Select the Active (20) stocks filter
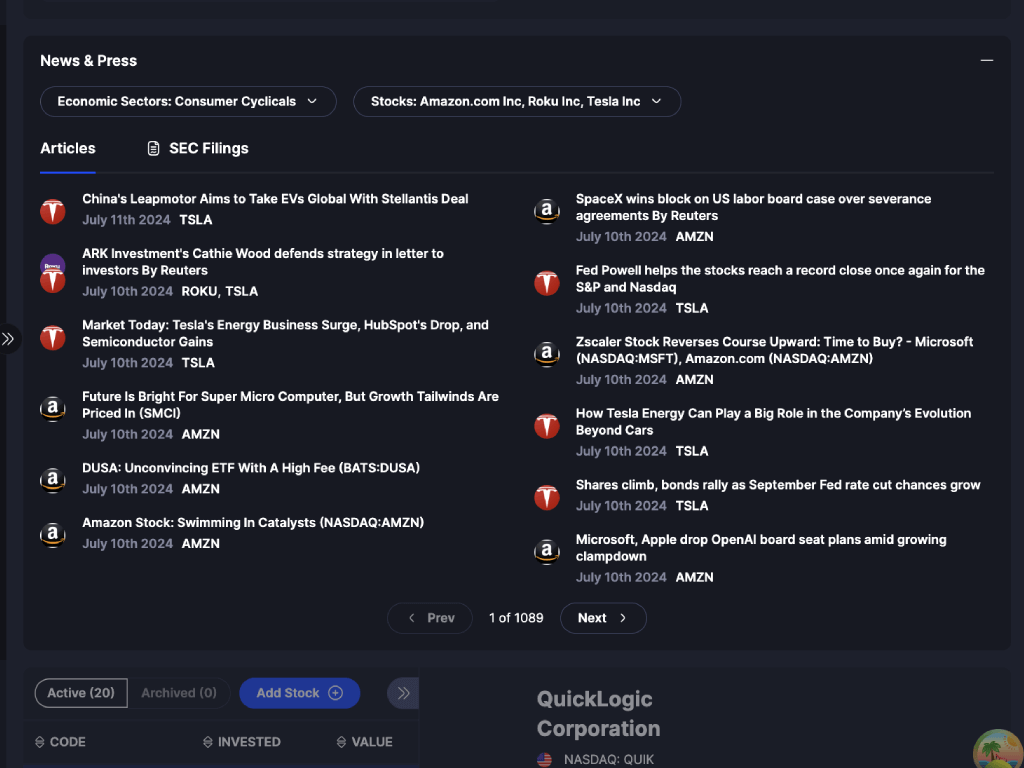Image resolution: width=1024 pixels, height=768 pixels. tap(81, 693)
